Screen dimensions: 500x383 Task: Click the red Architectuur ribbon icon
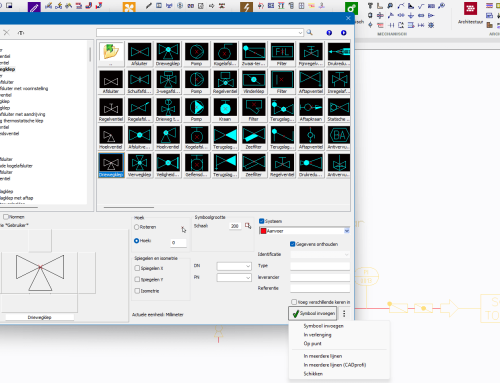(x=470, y=9)
